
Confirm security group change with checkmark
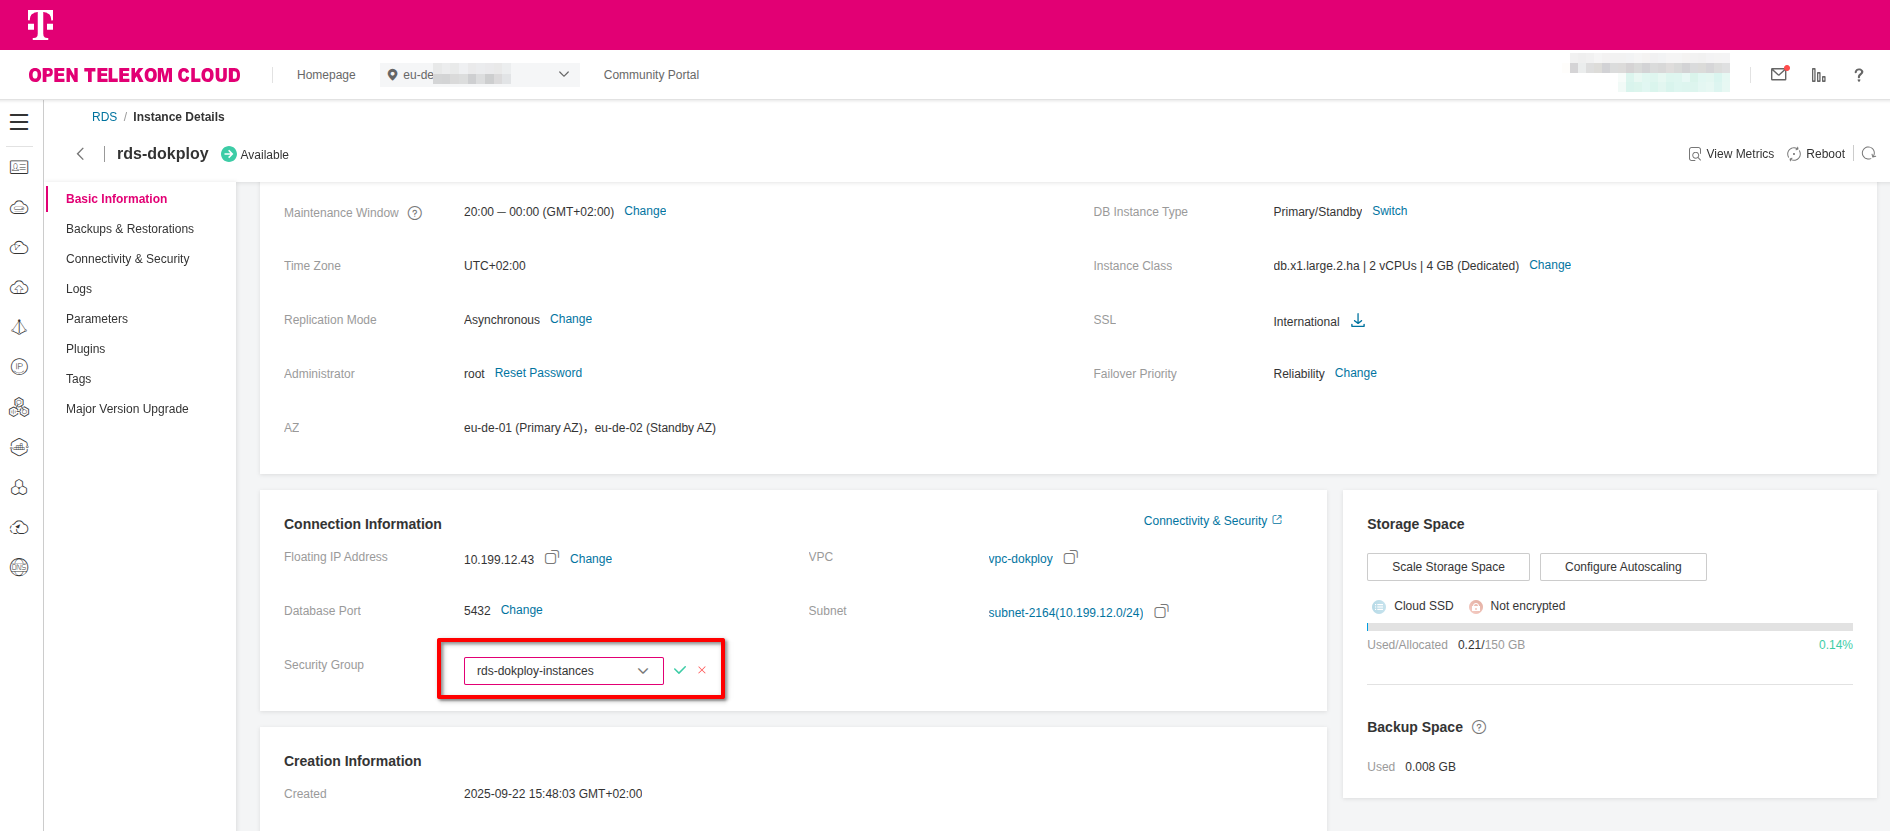click(x=680, y=670)
